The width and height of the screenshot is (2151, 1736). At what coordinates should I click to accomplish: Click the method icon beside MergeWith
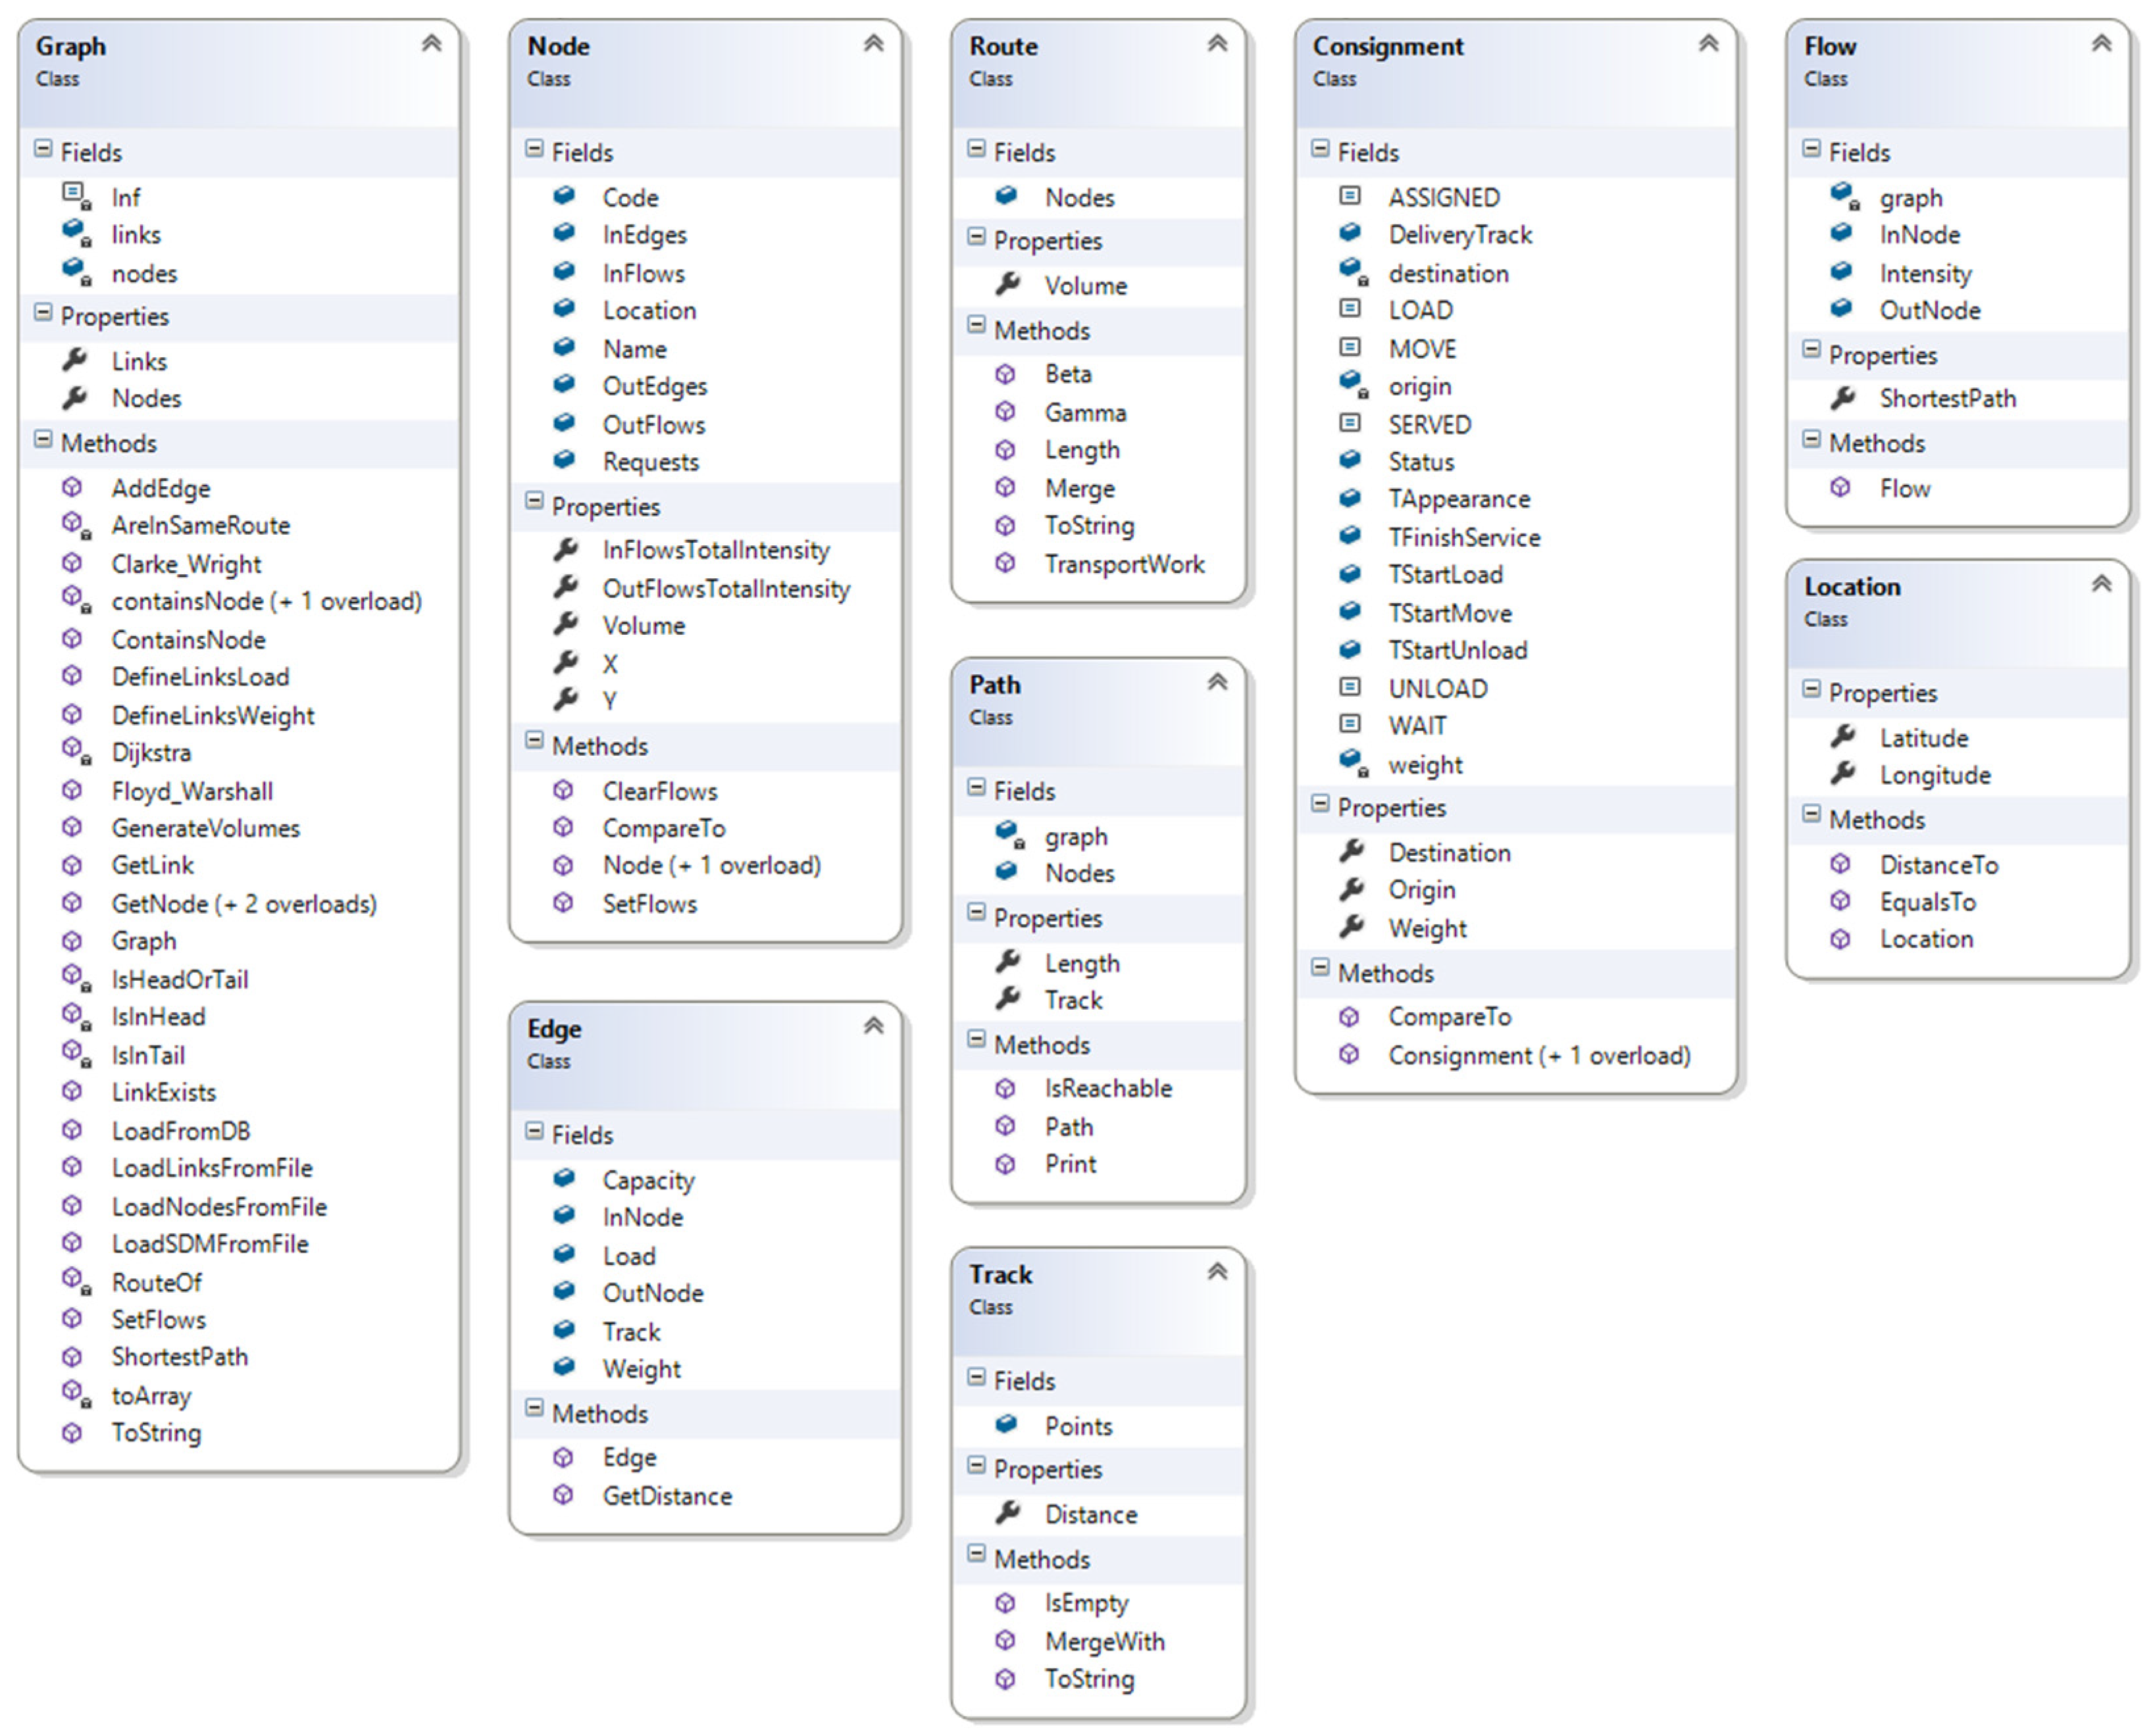(1005, 1641)
